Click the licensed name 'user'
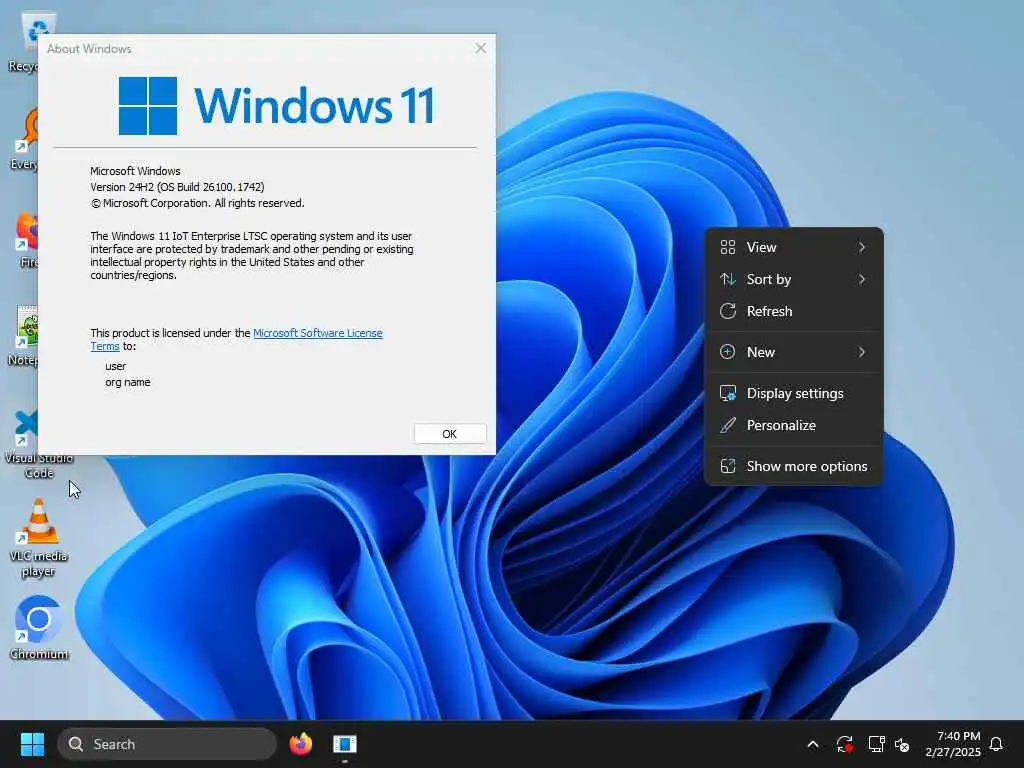The height and width of the screenshot is (768, 1024). click(116, 366)
